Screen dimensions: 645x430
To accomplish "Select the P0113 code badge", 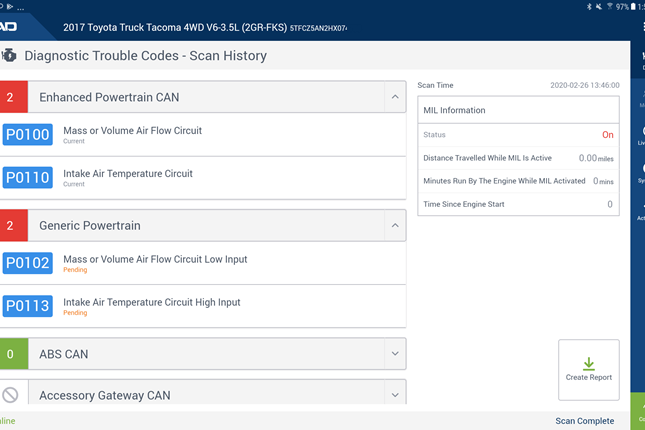I will [x=27, y=306].
